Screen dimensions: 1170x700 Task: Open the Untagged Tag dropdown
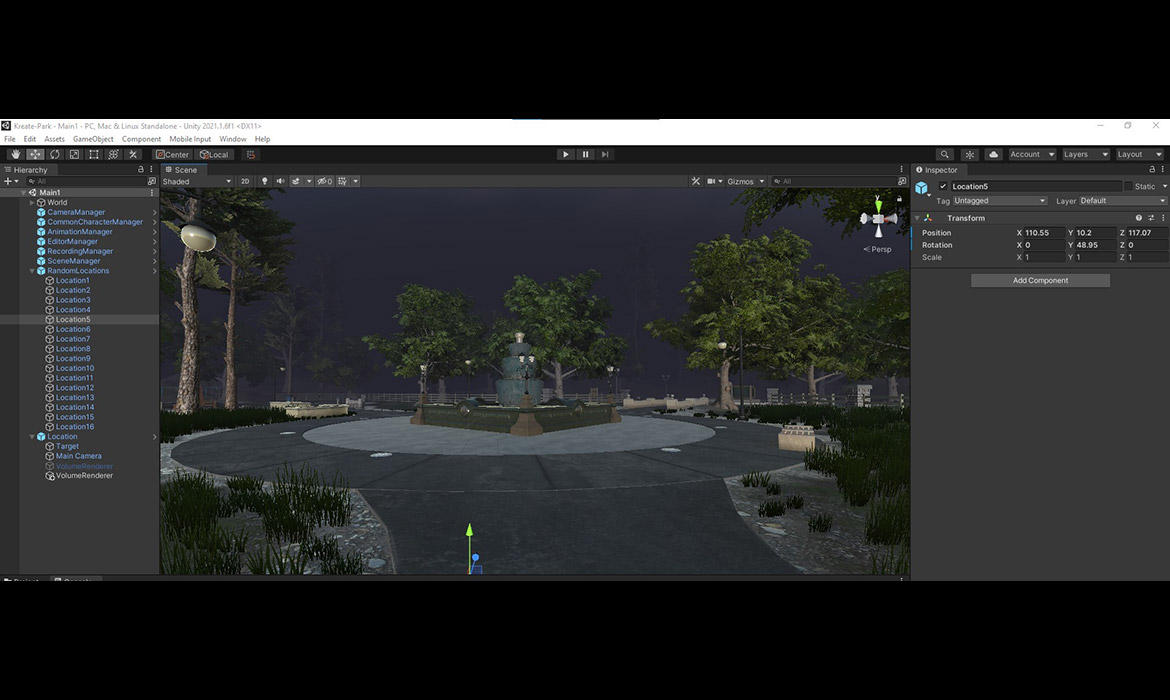point(999,201)
